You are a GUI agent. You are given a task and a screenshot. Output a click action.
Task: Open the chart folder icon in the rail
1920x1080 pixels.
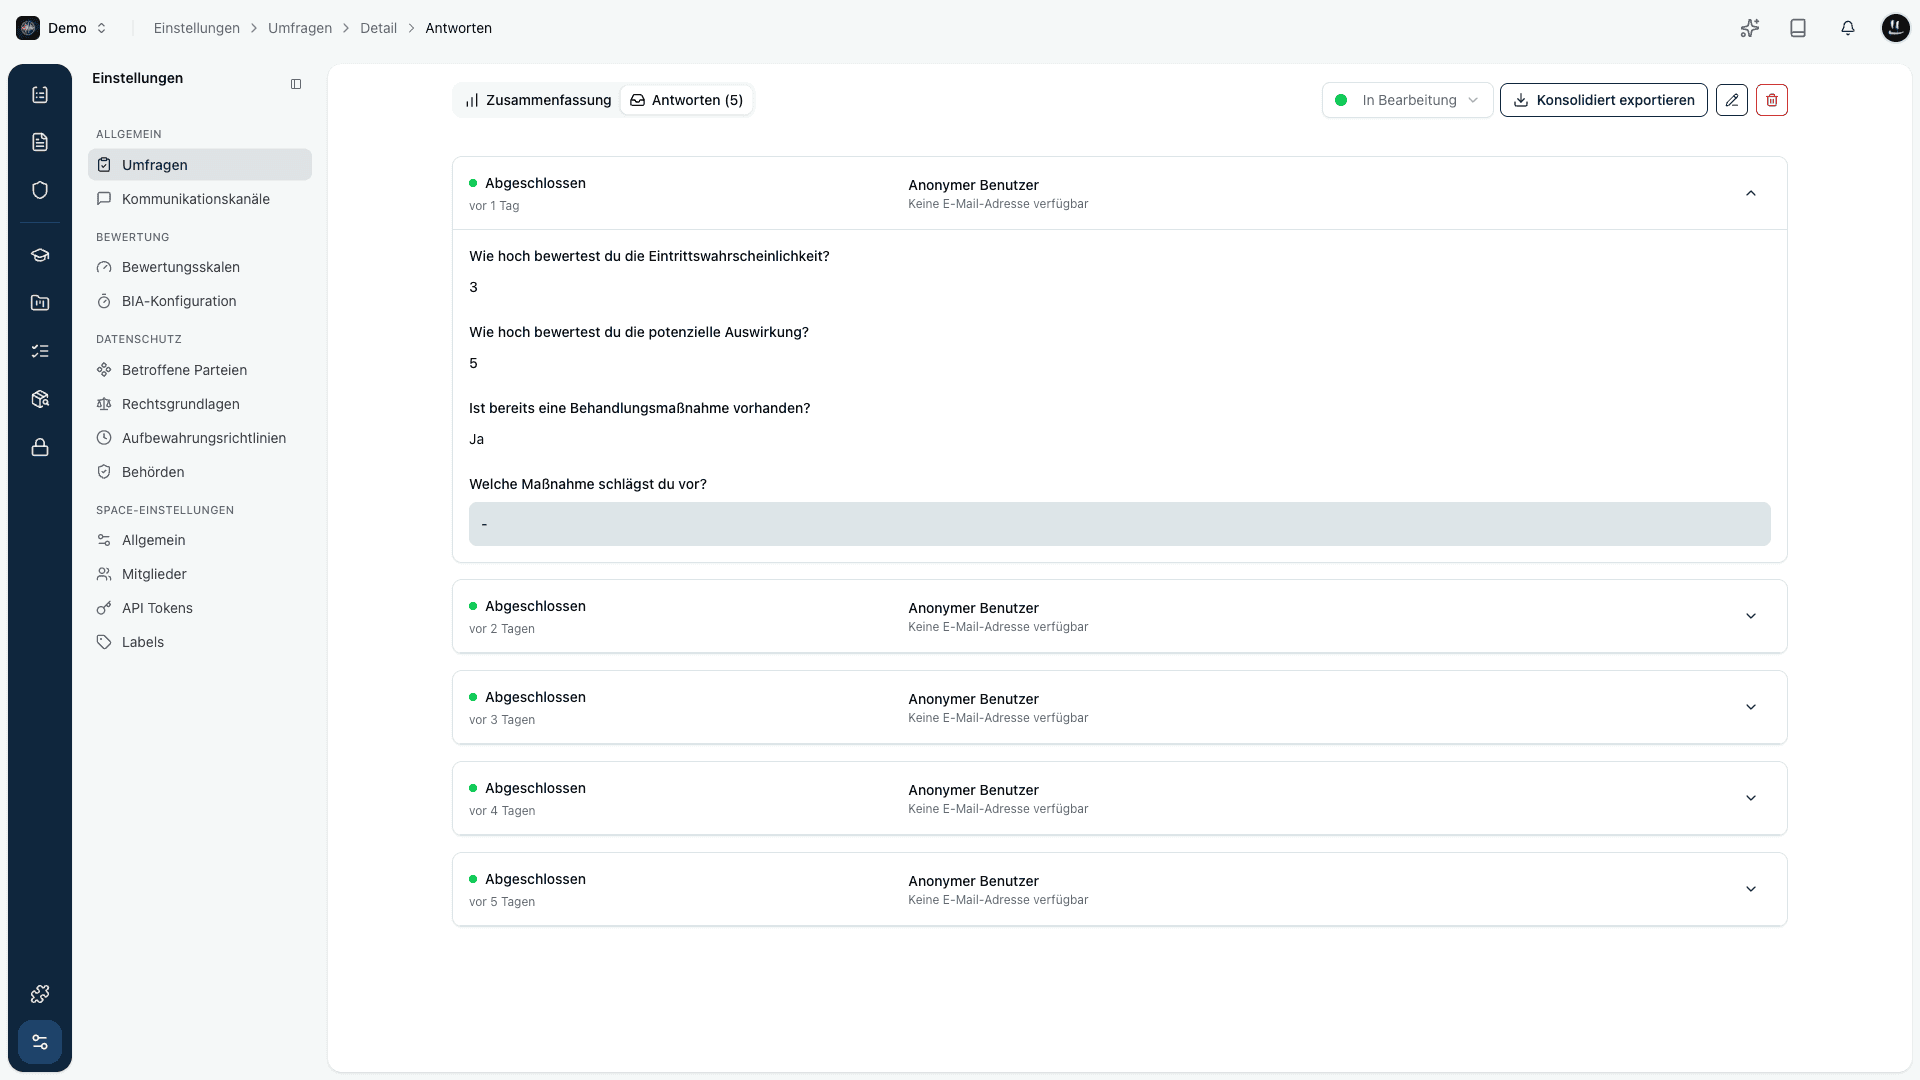coord(40,303)
